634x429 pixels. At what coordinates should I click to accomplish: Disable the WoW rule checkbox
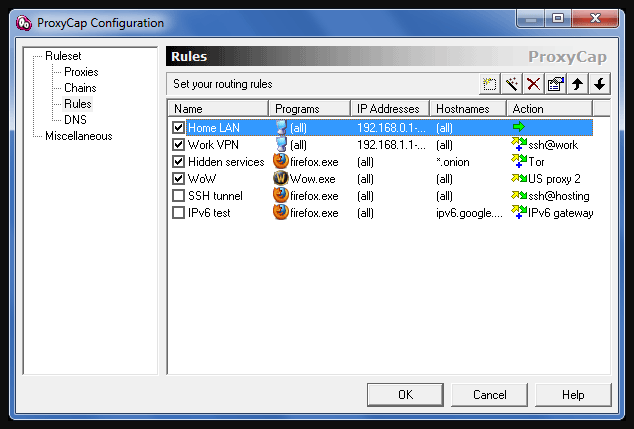[x=178, y=179]
